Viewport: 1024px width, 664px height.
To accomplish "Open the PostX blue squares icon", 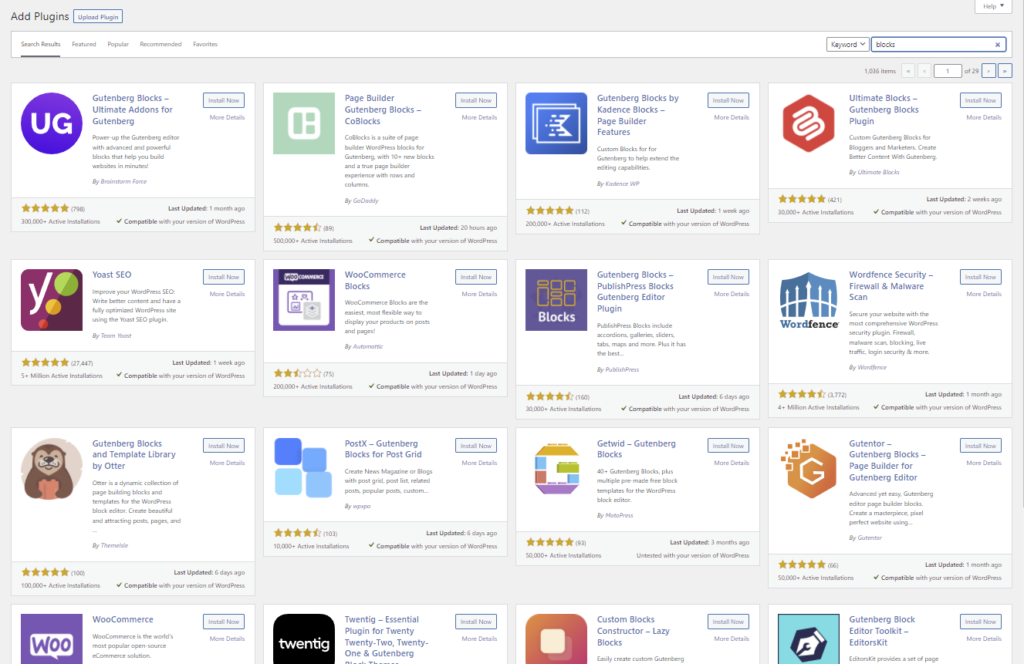I will click(304, 469).
